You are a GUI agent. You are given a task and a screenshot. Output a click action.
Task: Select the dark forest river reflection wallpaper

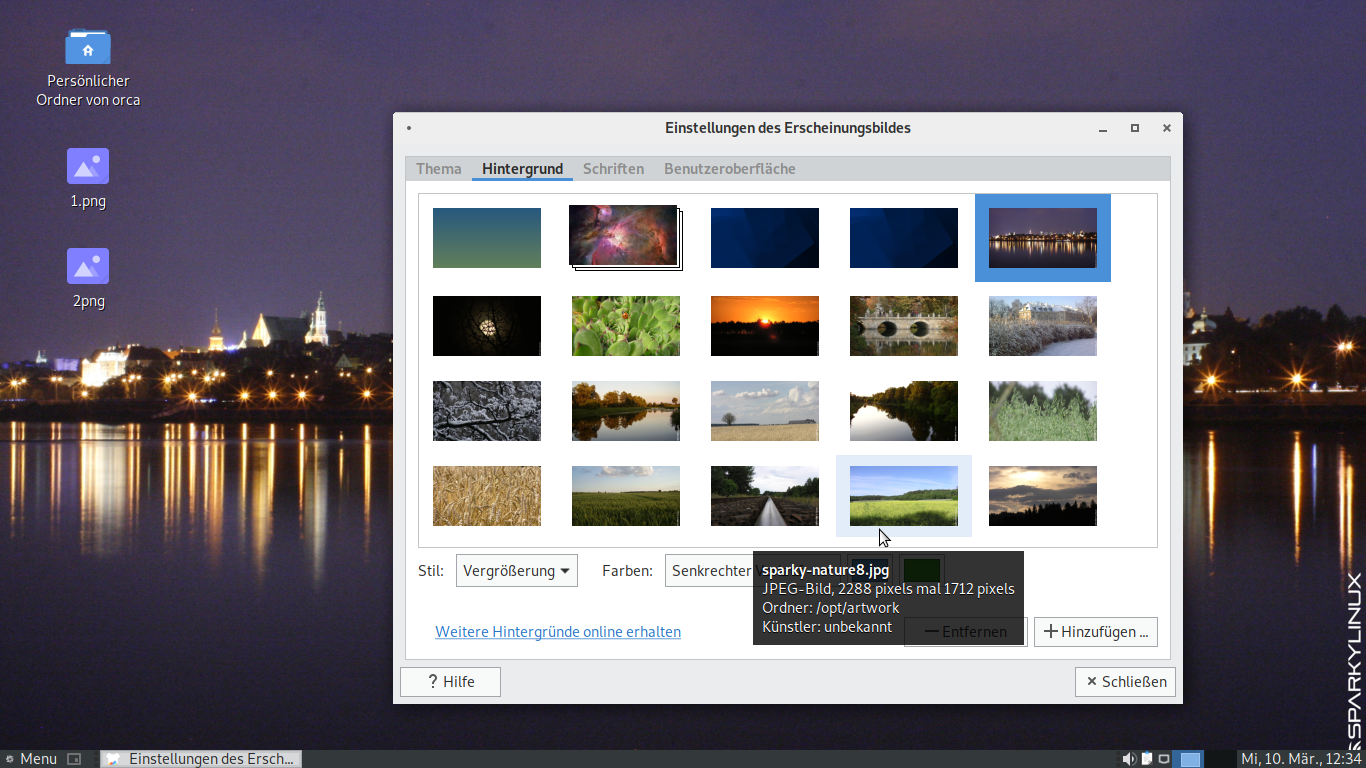point(904,411)
